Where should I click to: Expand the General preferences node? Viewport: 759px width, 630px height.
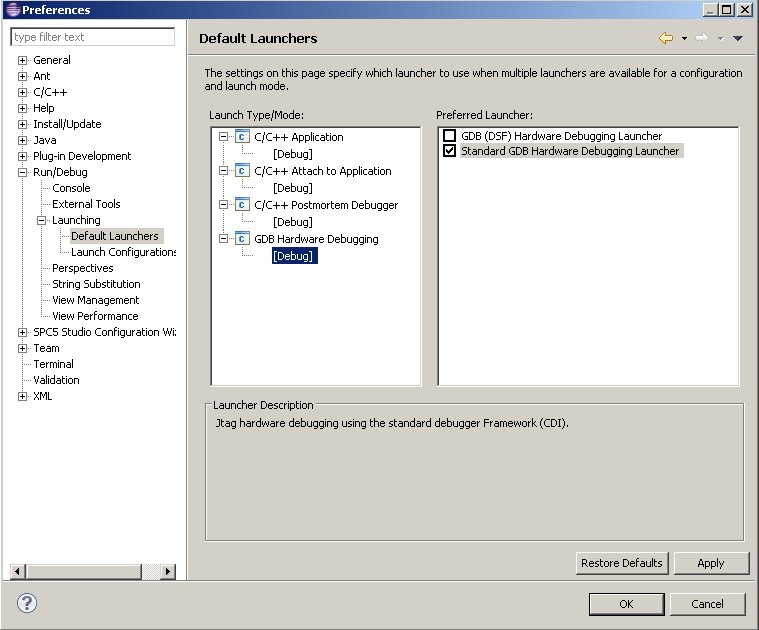(22, 60)
